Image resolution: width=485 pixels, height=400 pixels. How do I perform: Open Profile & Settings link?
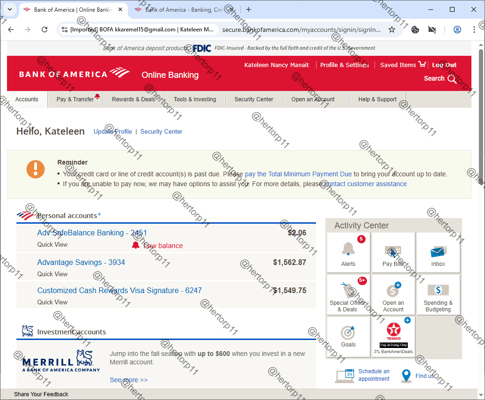[344, 65]
